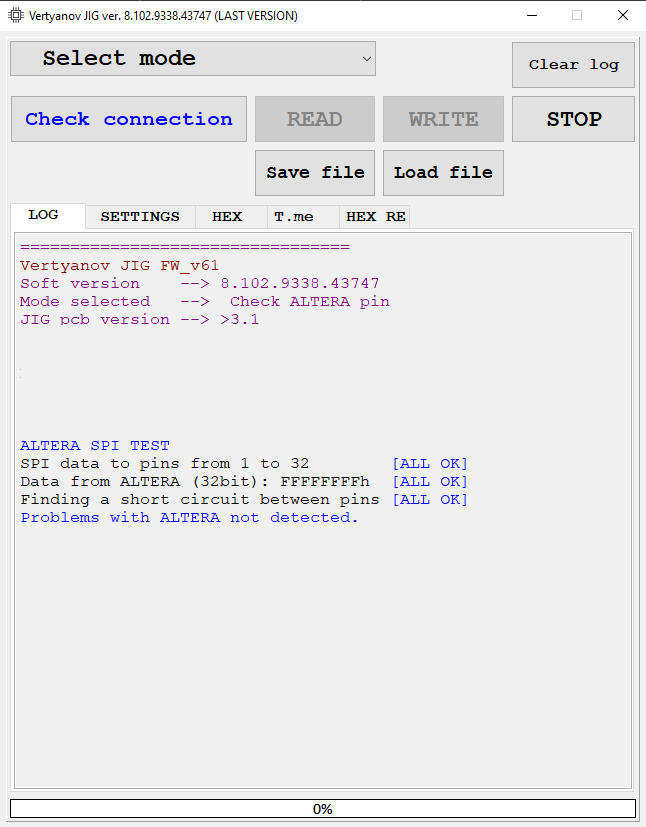Hit the STOP button

click(x=573, y=119)
